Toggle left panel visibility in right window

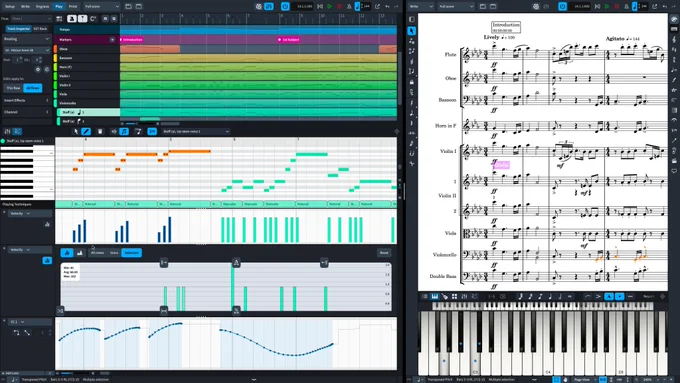coord(412,20)
